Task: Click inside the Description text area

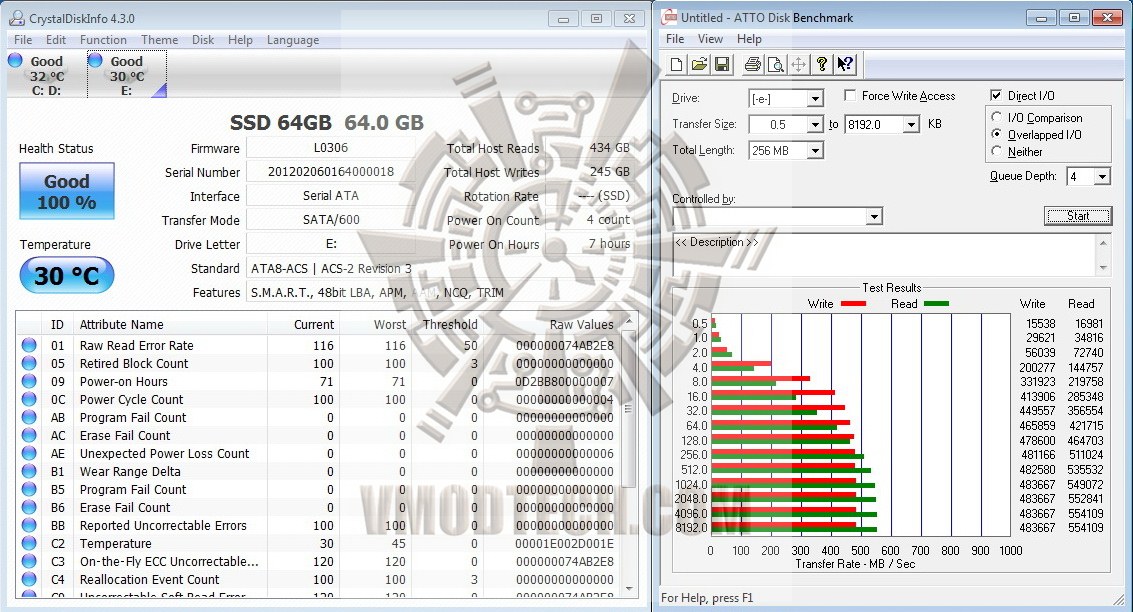Action: tap(885, 255)
